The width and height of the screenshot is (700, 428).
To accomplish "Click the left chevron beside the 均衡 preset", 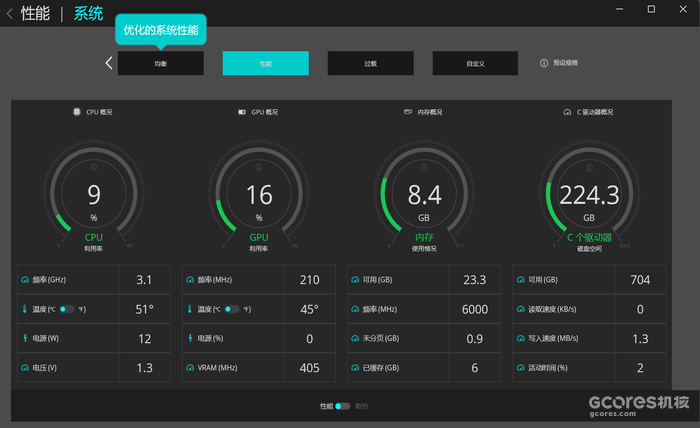I will click(x=109, y=63).
